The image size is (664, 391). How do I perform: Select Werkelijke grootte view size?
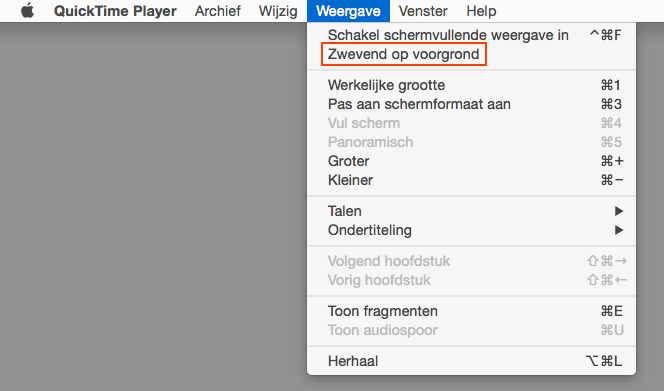[x=471, y=85]
